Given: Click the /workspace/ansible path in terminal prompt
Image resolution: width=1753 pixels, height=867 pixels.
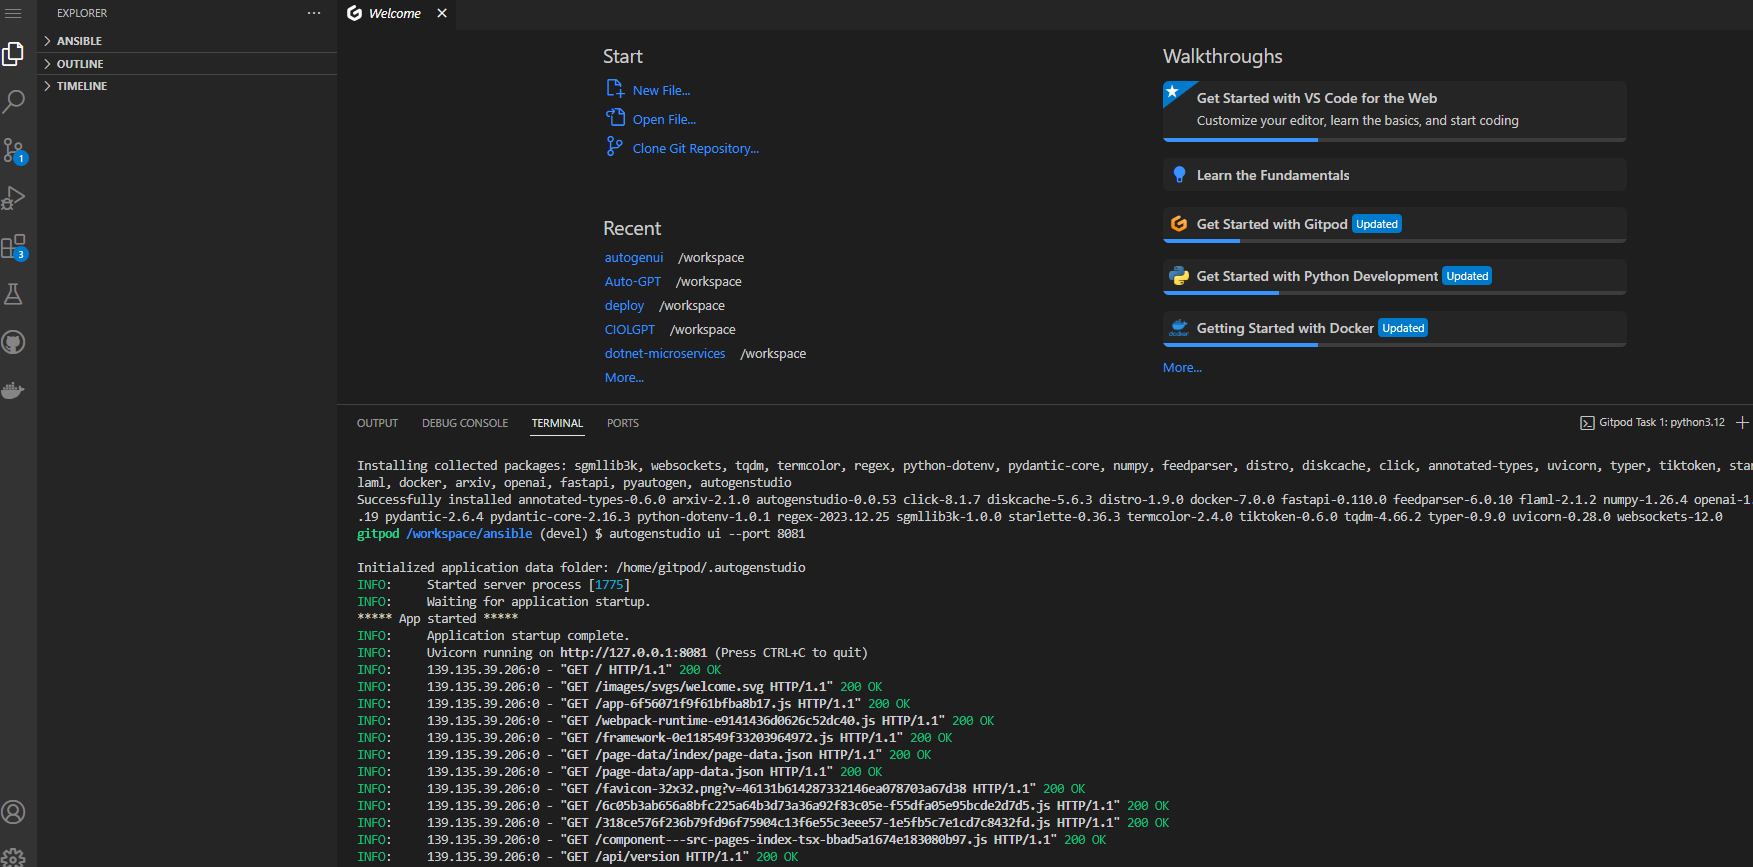Looking at the screenshot, I should (469, 534).
